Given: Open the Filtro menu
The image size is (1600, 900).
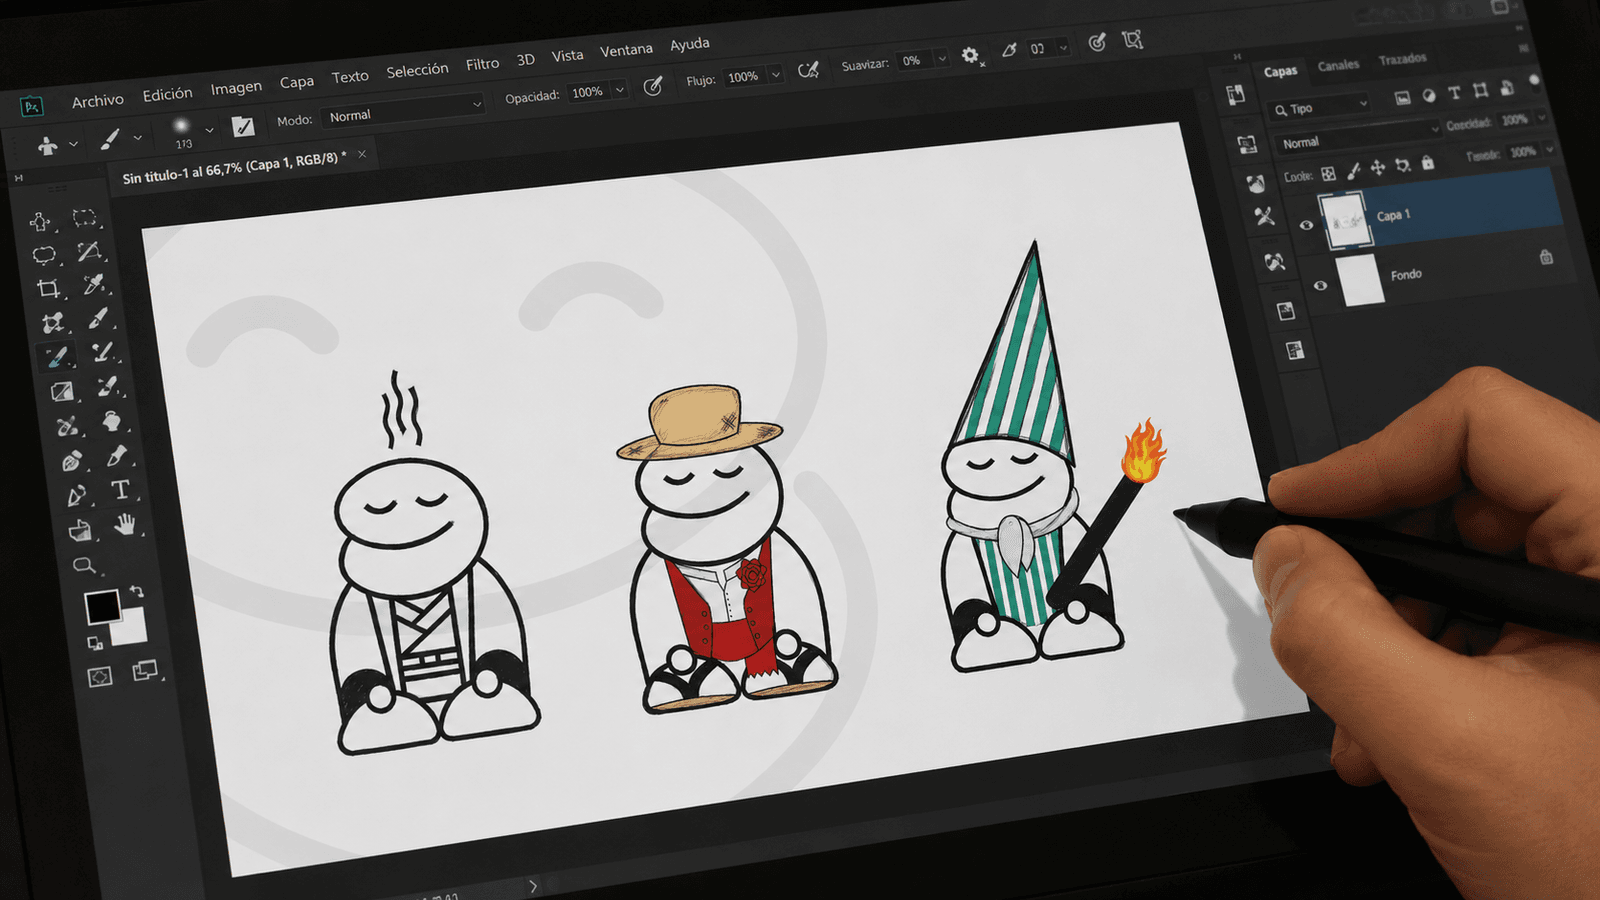Looking at the screenshot, I should [482, 64].
